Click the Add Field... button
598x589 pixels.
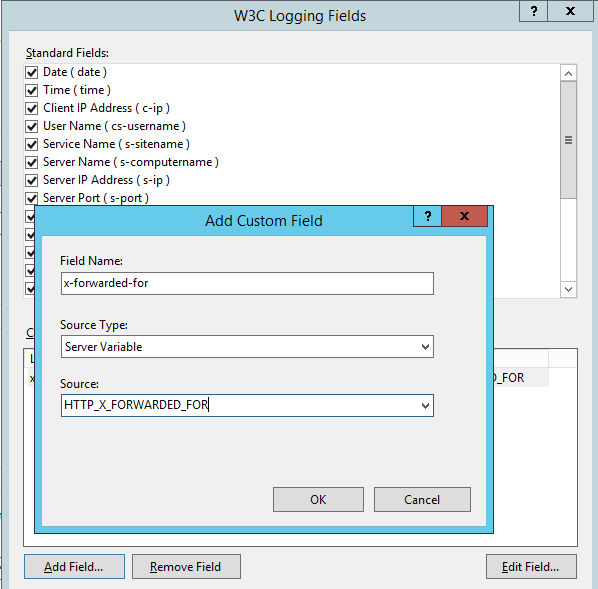point(74,566)
